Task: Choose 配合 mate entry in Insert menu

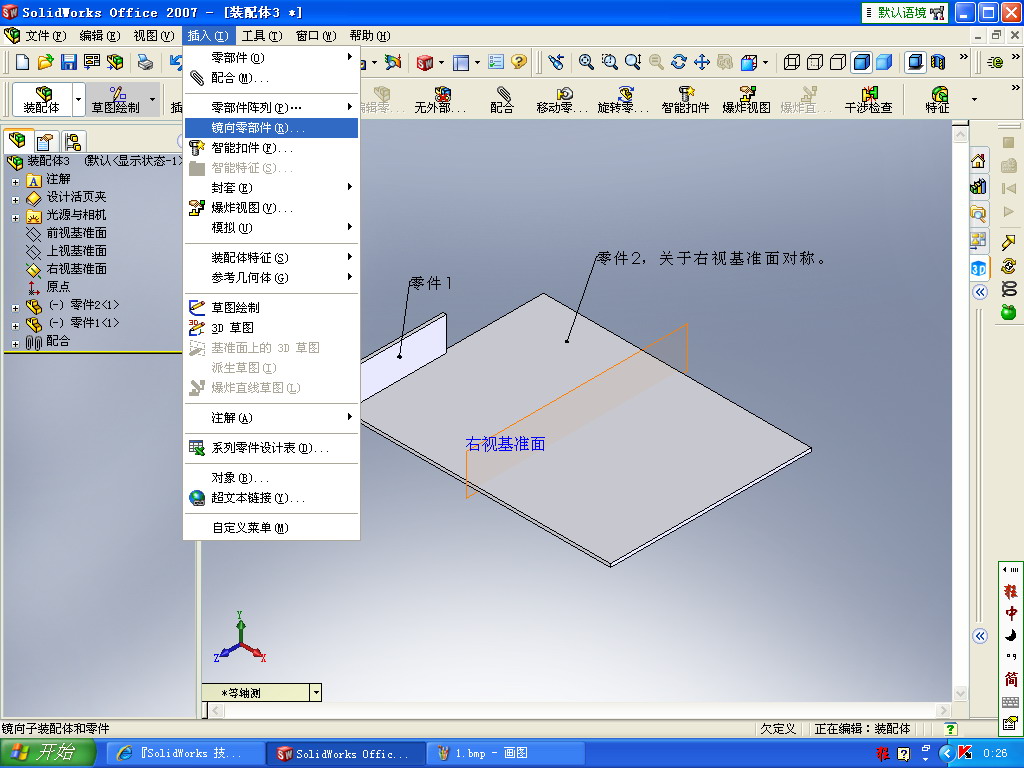Action: click(271, 78)
